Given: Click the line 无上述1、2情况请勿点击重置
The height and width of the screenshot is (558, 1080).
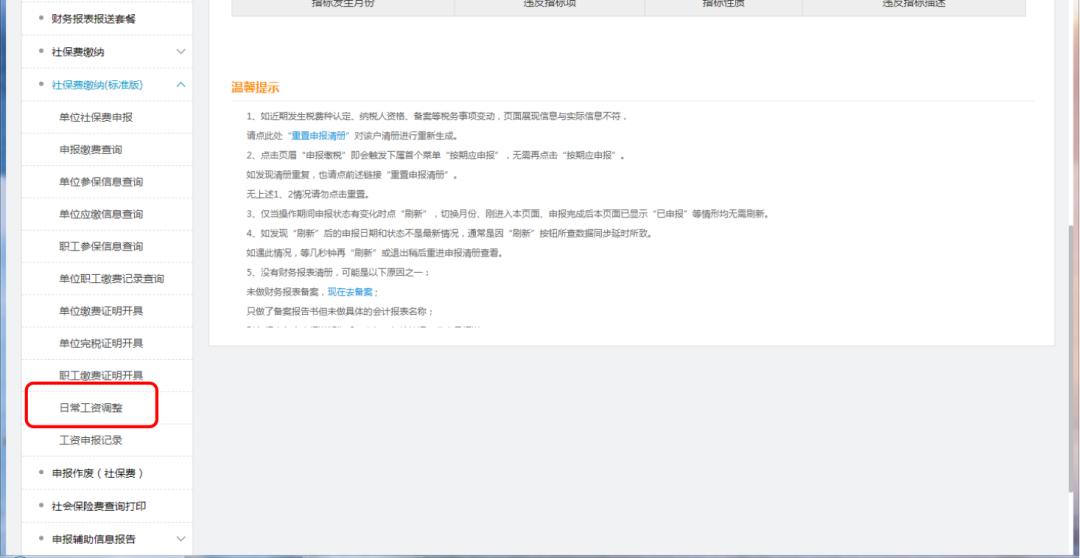Looking at the screenshot, I should click(x=308, y=194).
